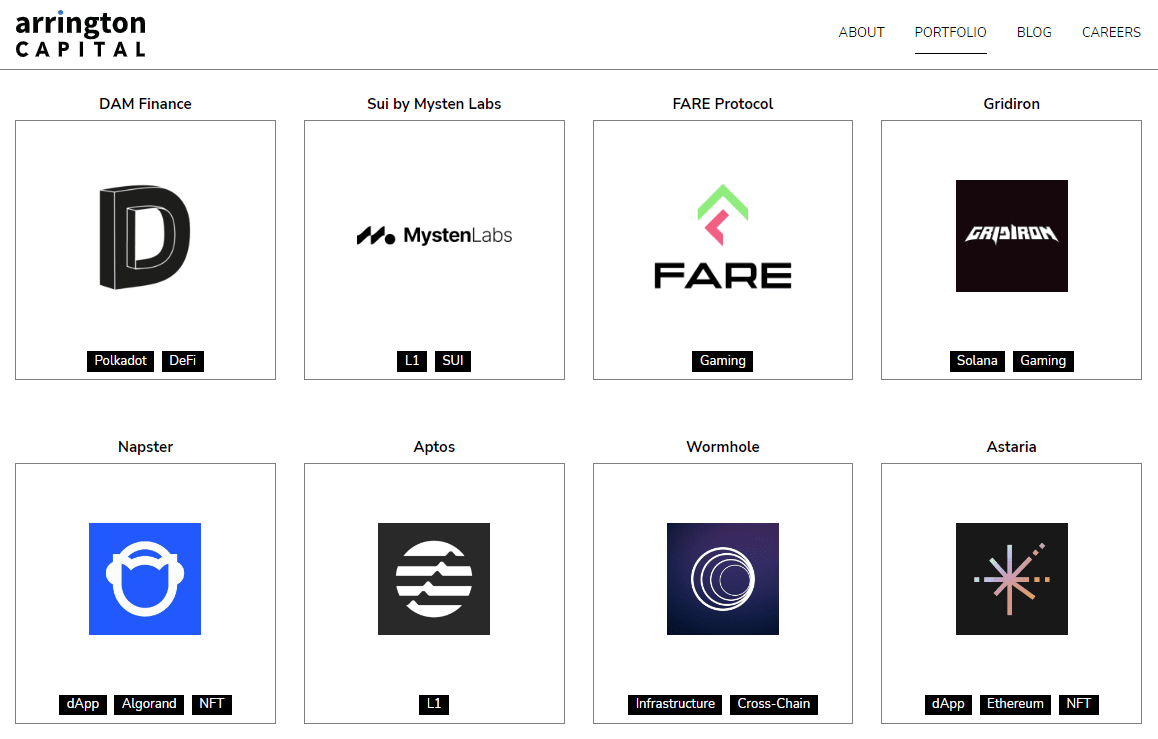The width and height of the screenshot is (1158, 739).
Task: Click the Gridiron title
Action: (x=1012, y=104)
